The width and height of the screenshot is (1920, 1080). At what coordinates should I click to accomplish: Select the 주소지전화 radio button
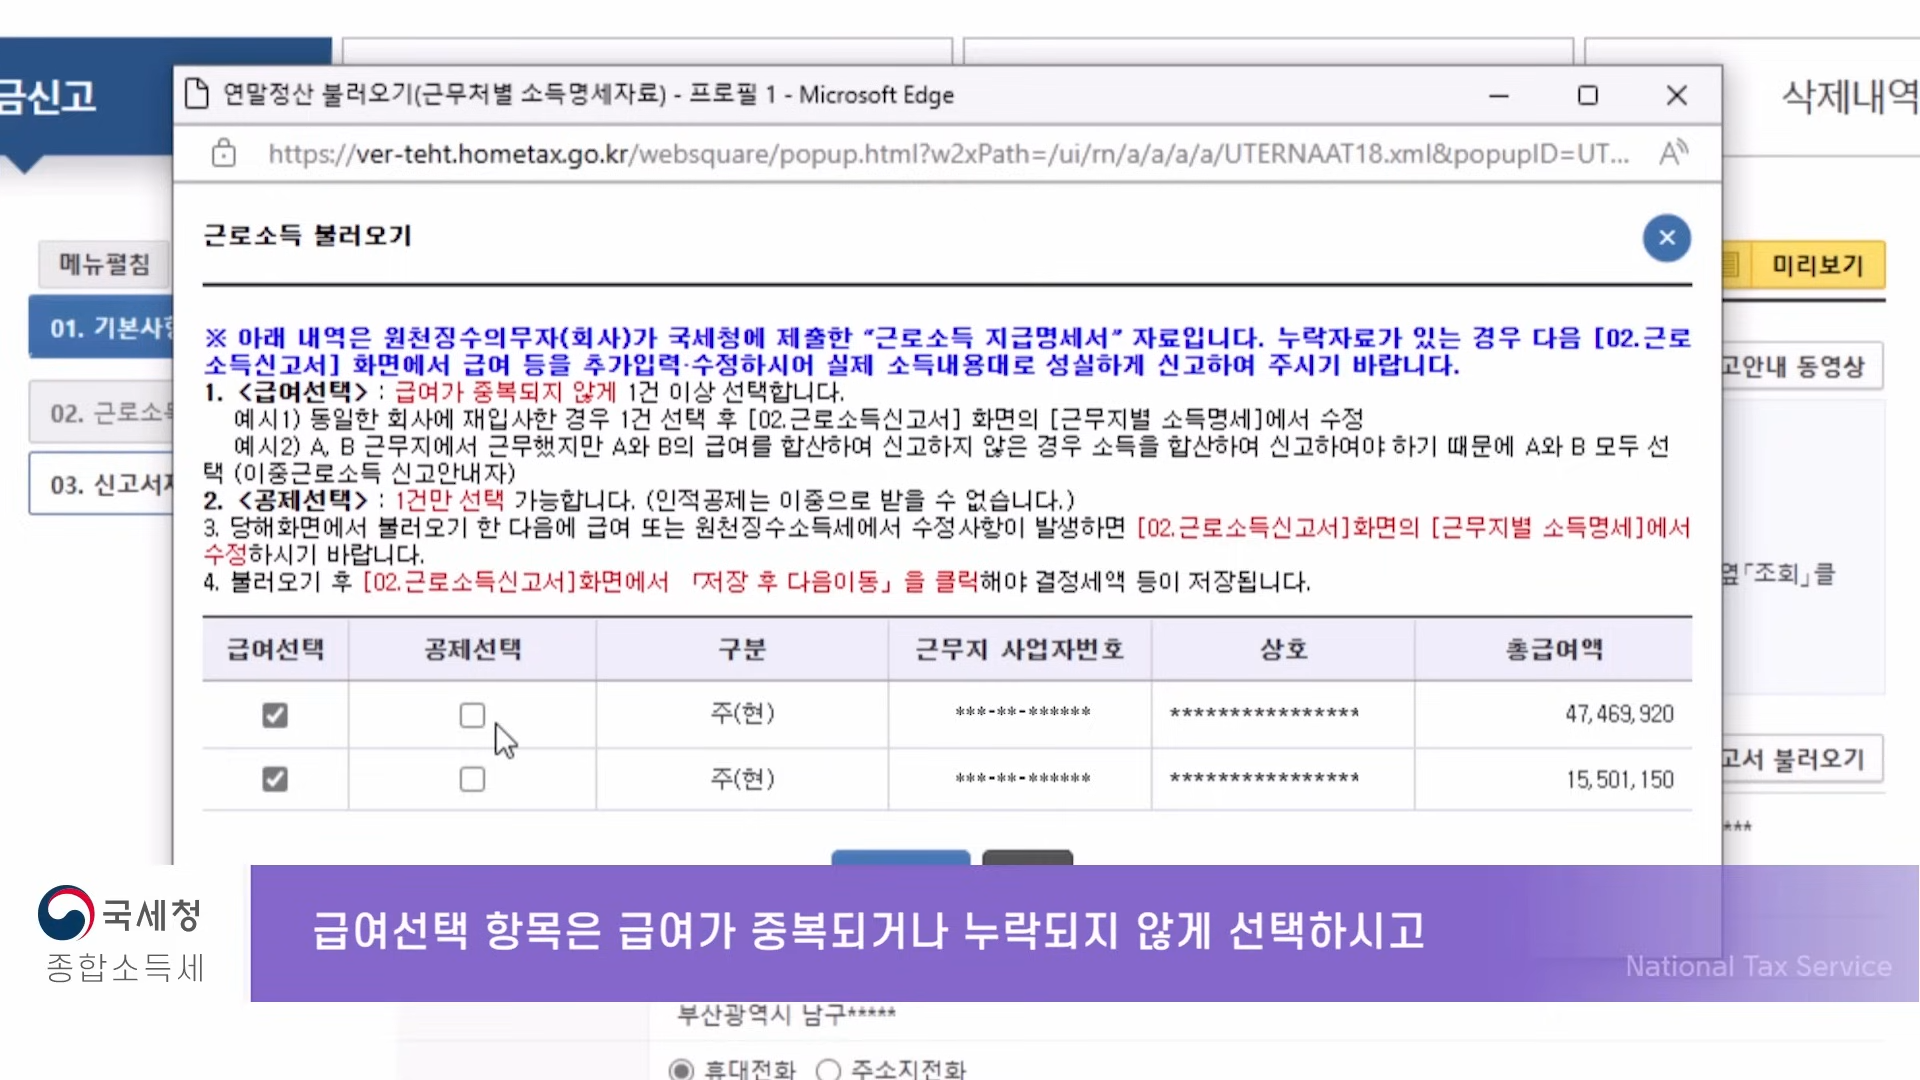coord(828,1070)
